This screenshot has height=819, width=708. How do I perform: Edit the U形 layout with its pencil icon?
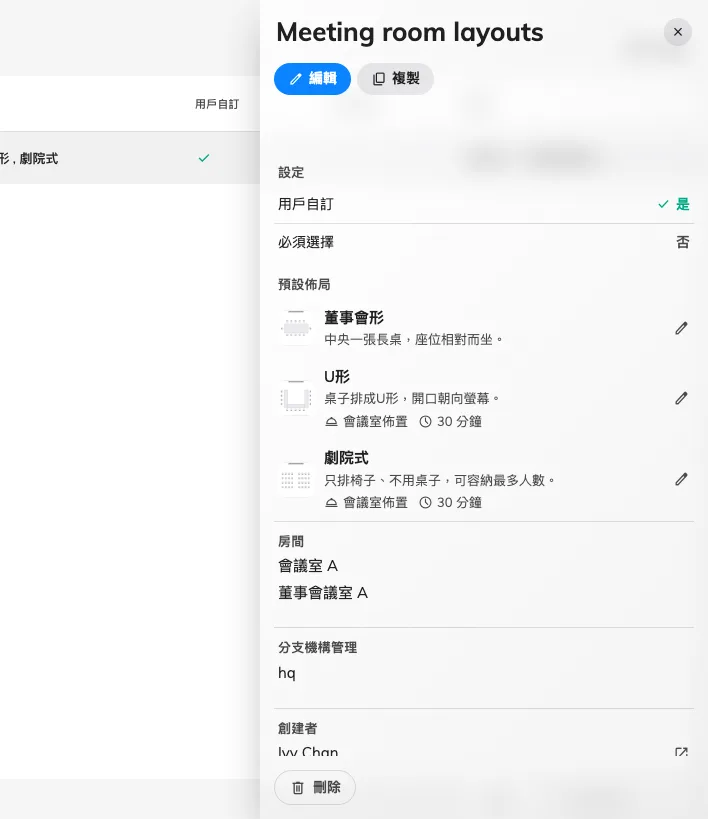coord(681,398)
